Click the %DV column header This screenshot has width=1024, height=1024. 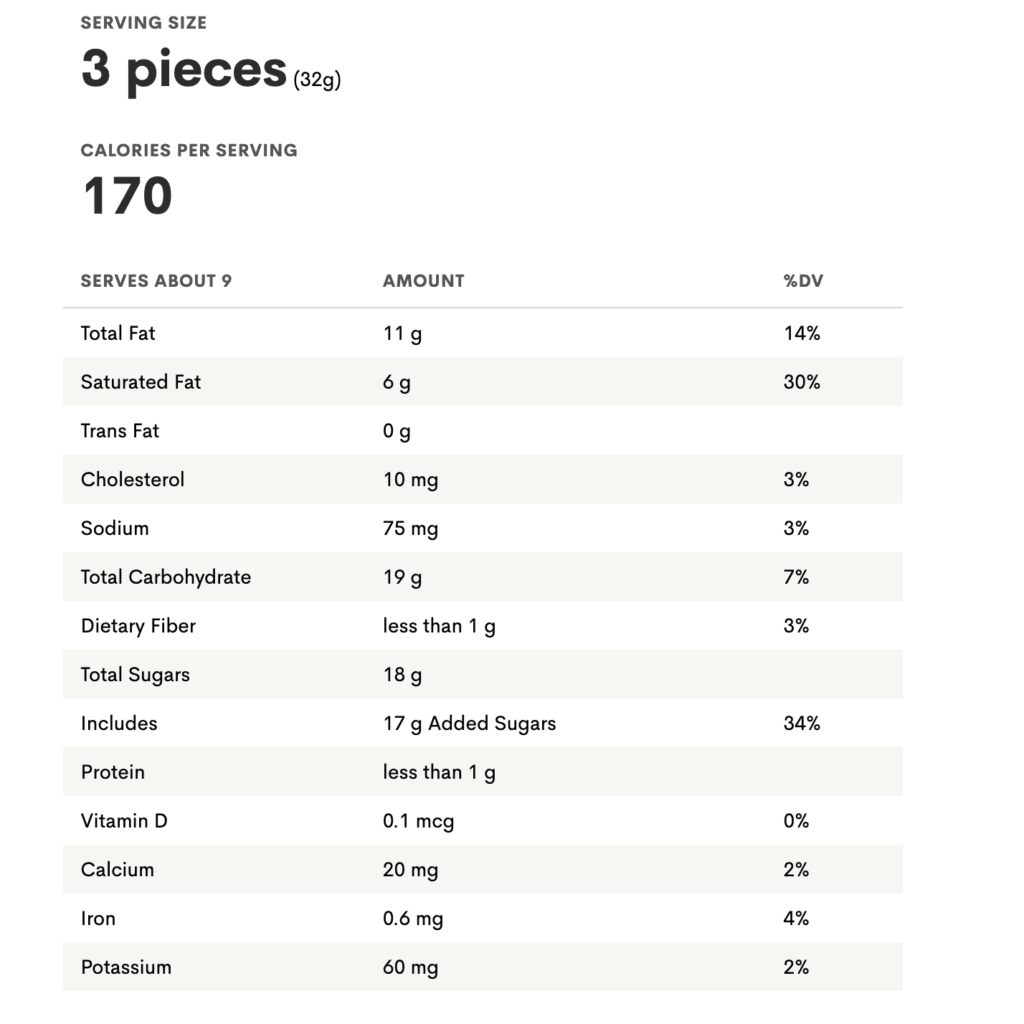coord(803,281)
